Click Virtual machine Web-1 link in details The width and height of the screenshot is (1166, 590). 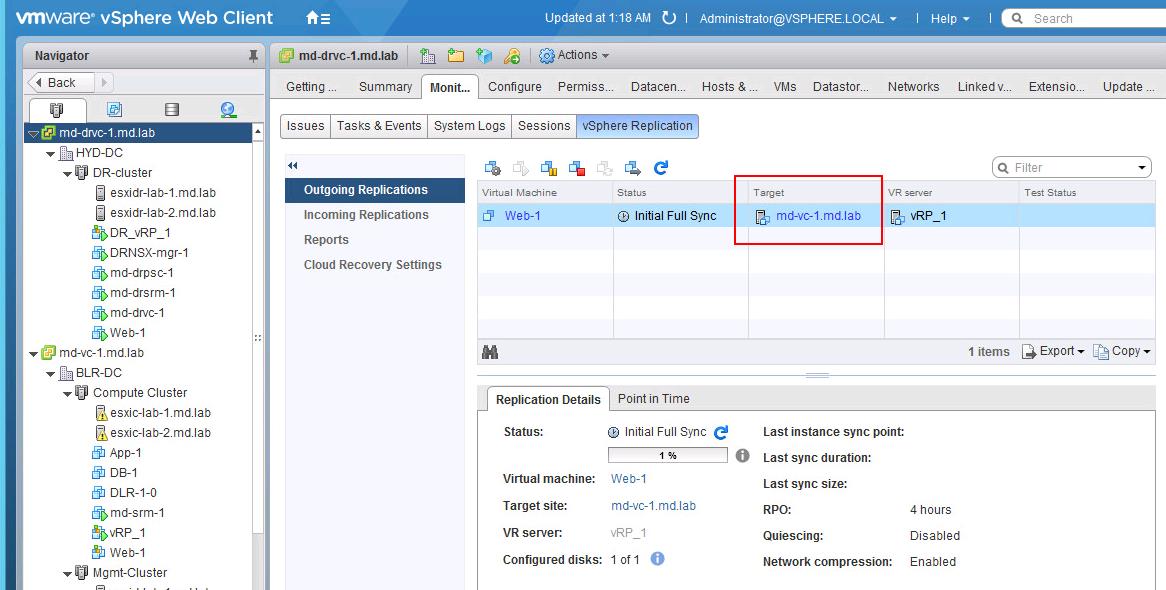tap(628, 479)
